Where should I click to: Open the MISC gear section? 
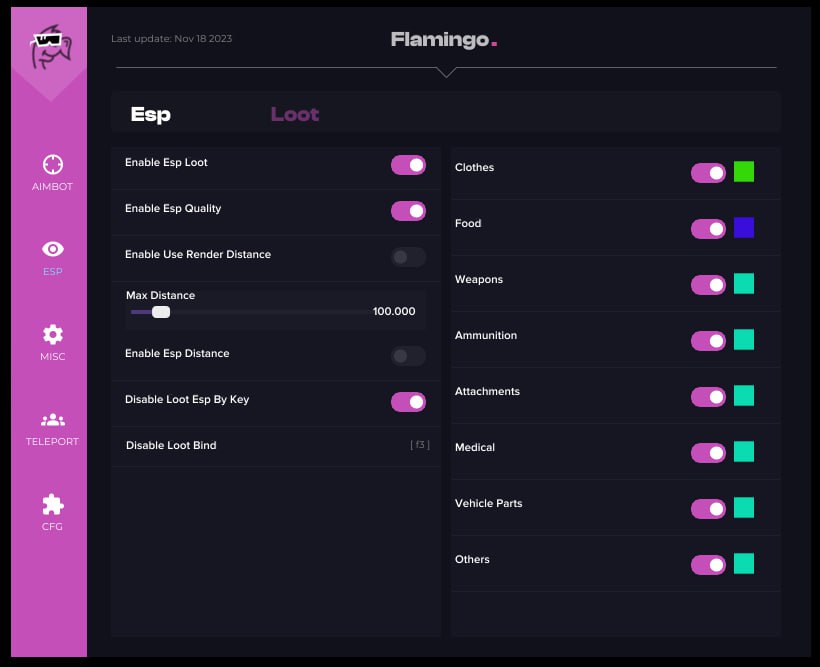[x=52, y=343]
